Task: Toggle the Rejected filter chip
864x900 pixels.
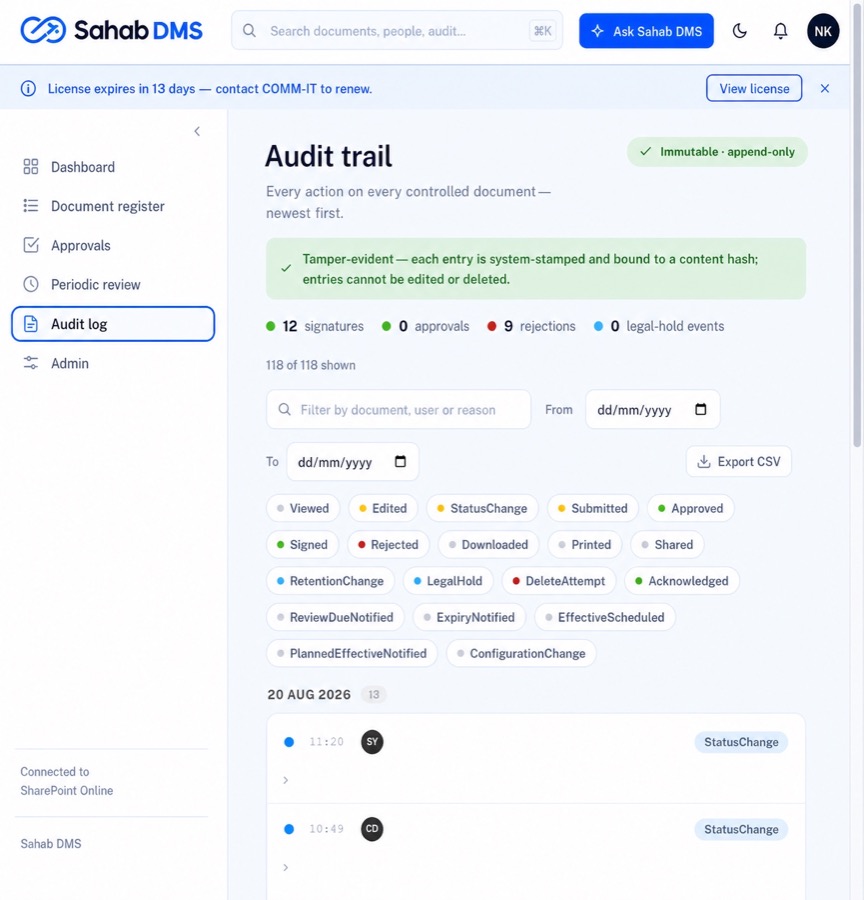Action: point(388,544)
